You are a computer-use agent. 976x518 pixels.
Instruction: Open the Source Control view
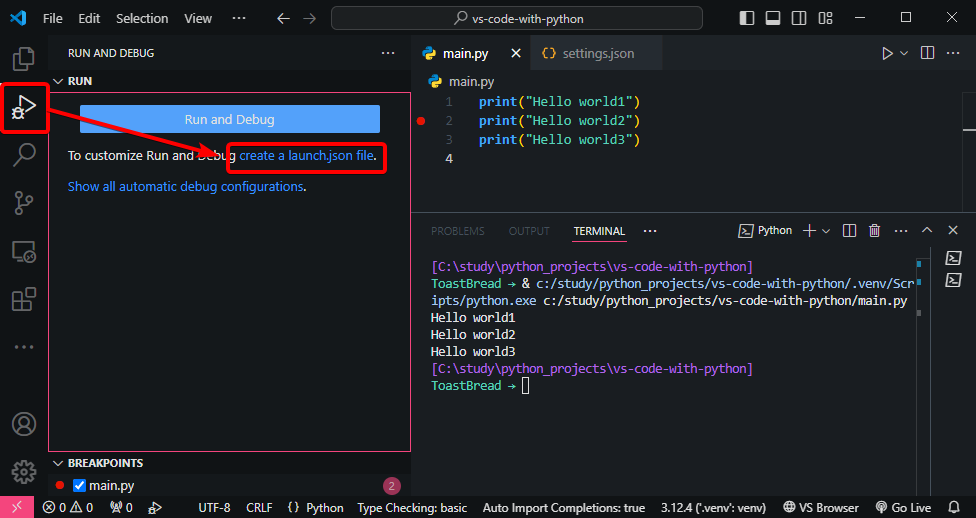click(24, 203)
